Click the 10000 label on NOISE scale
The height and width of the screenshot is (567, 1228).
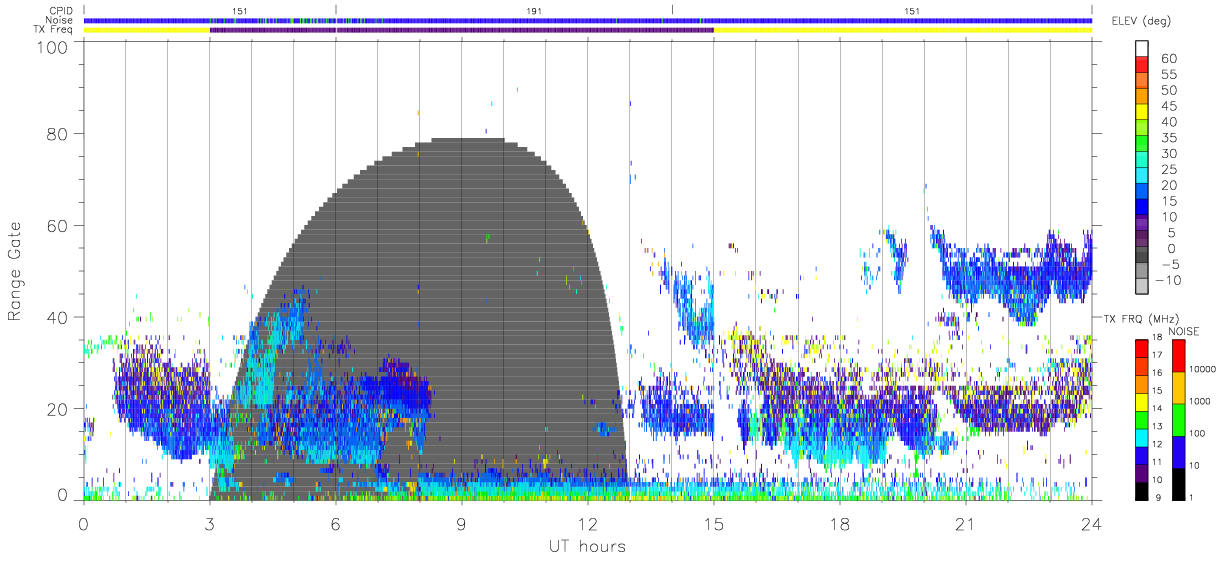pyautogui.click(x=1201, y=369)
